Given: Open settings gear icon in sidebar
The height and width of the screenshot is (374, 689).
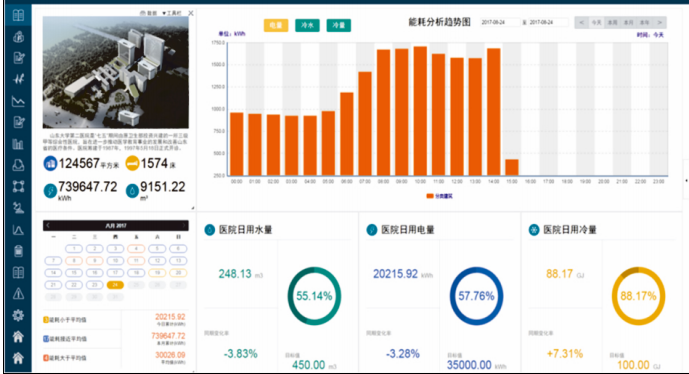Looking at the screenshot, I should tap(18, 315).
